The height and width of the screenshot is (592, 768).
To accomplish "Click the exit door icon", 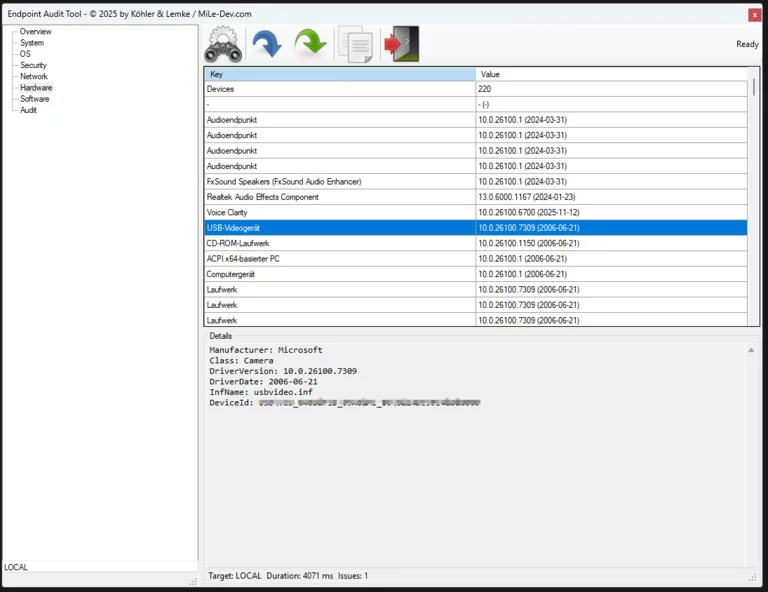I will (x=402, y=45).
